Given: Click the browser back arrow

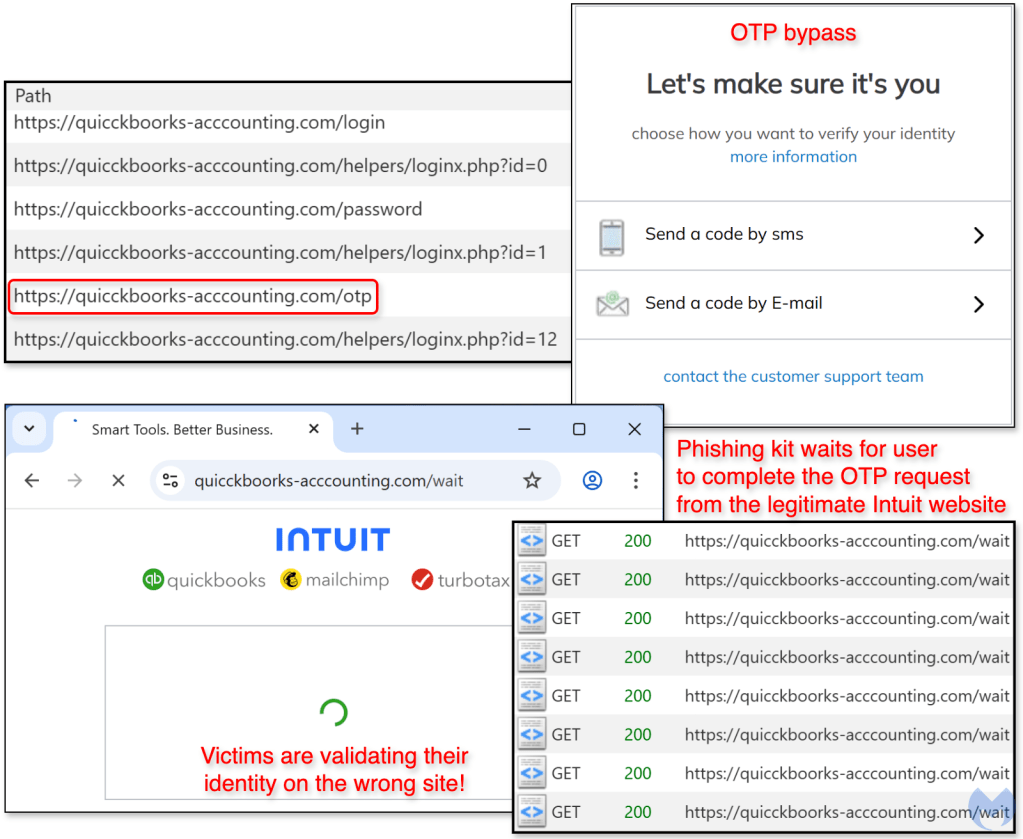Looking at the screenshot, I should (32, 481).
